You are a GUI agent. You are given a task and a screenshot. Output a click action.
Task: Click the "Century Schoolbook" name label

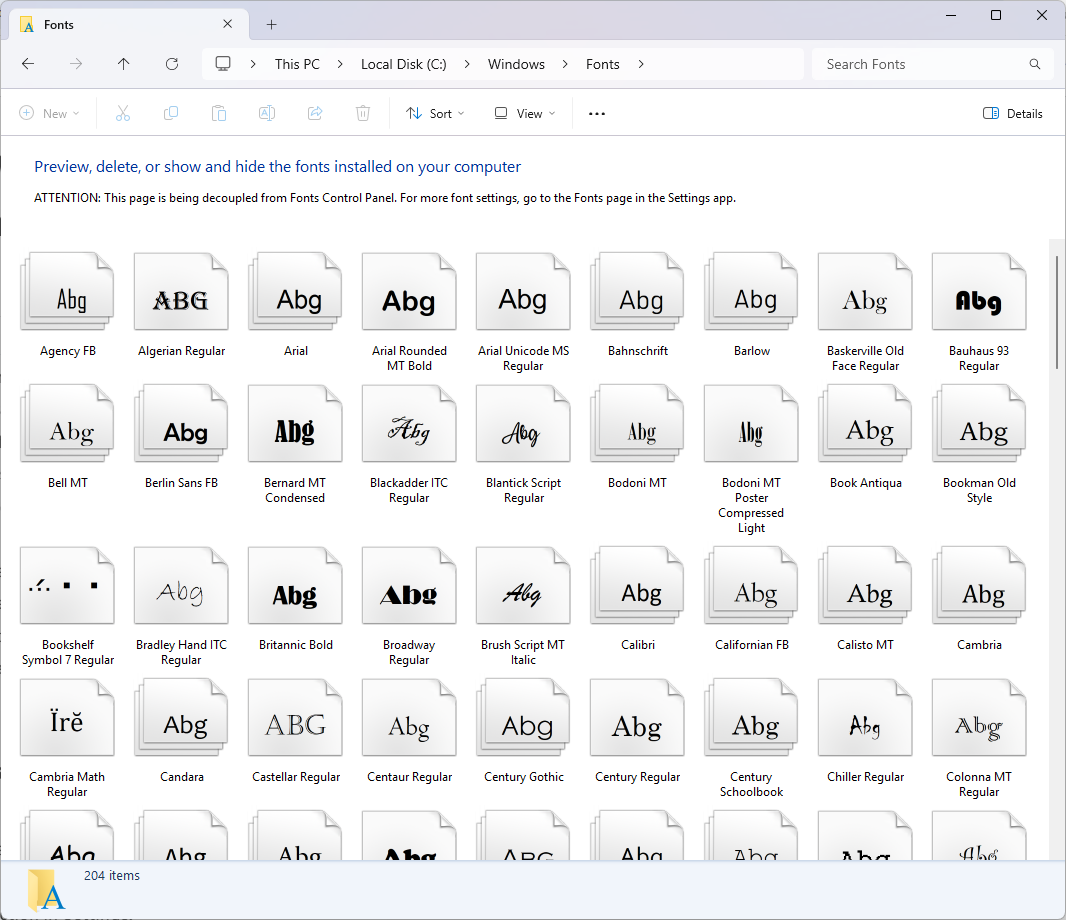coord(751,784)
